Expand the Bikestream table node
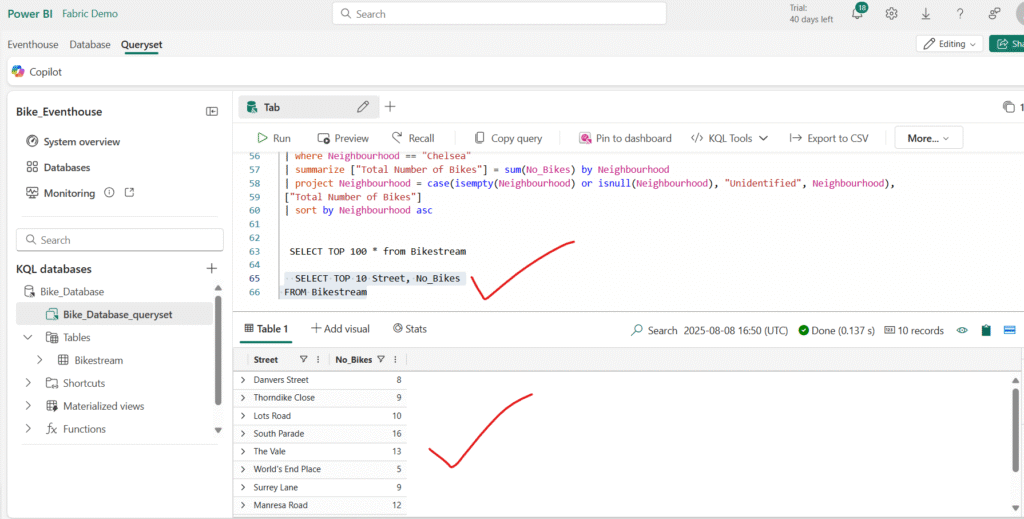 [x=40, y=360]
